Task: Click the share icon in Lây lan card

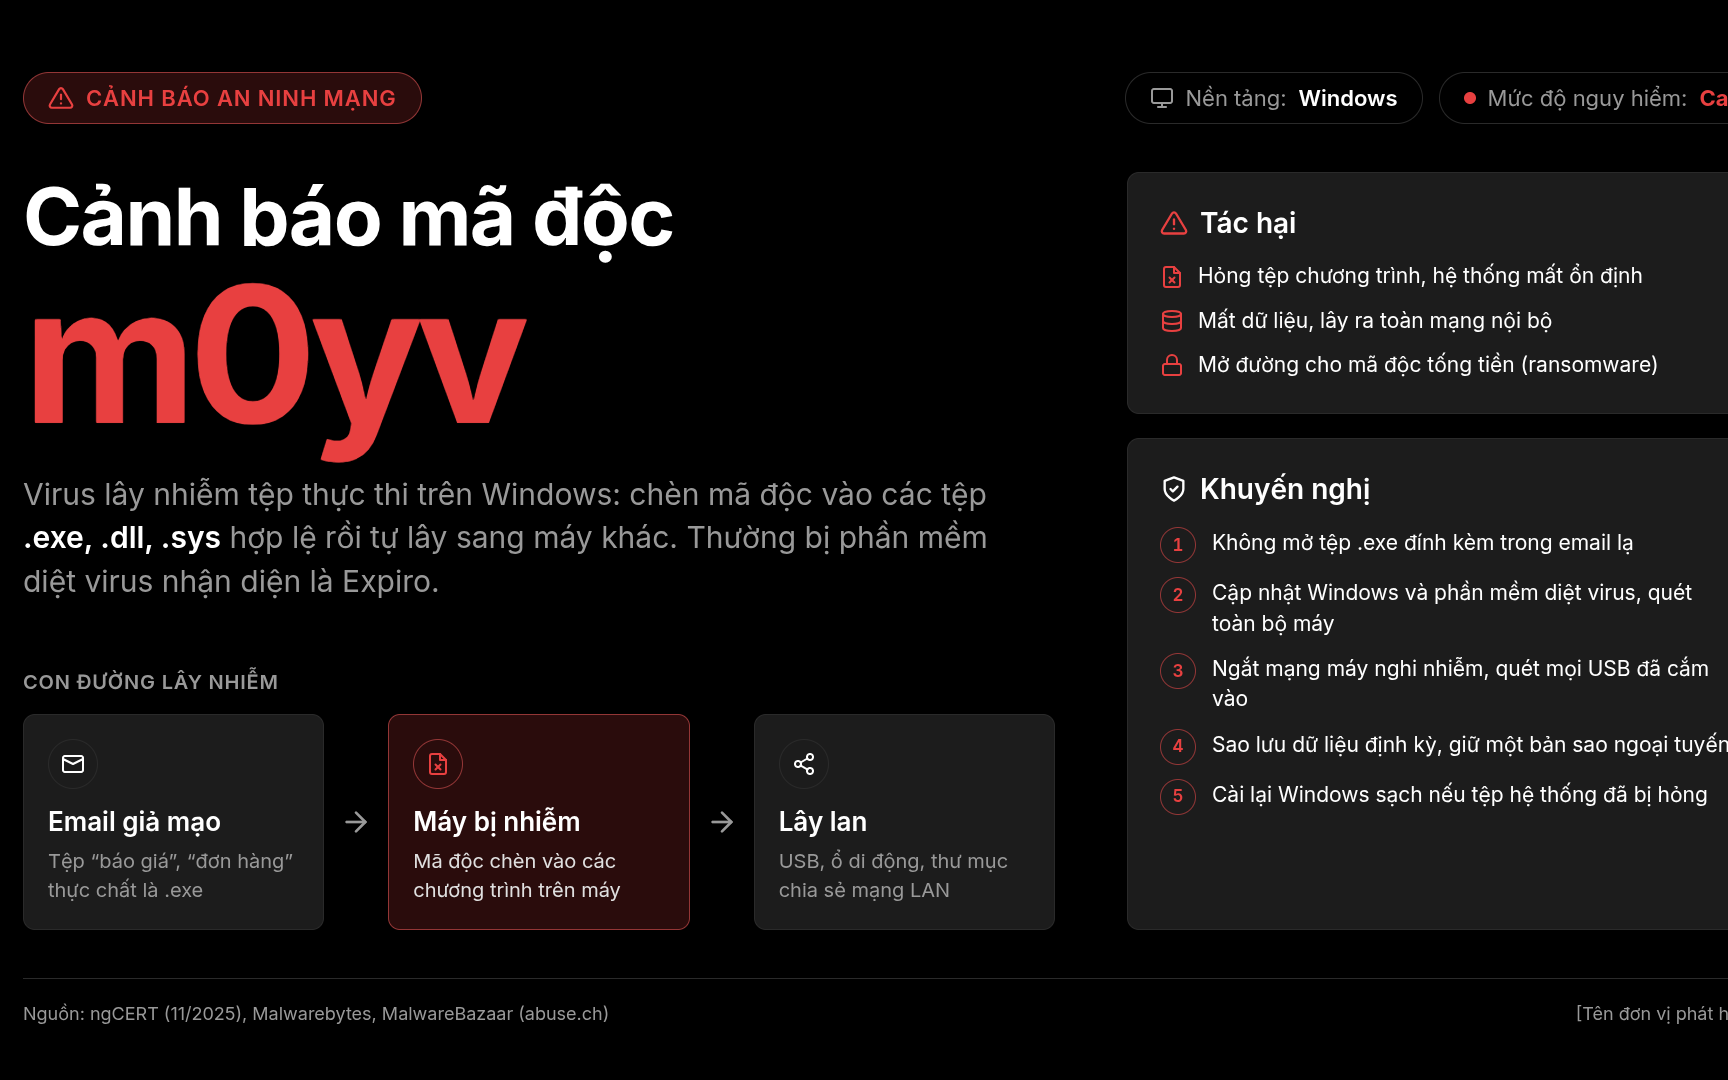Action: [804, 764]
